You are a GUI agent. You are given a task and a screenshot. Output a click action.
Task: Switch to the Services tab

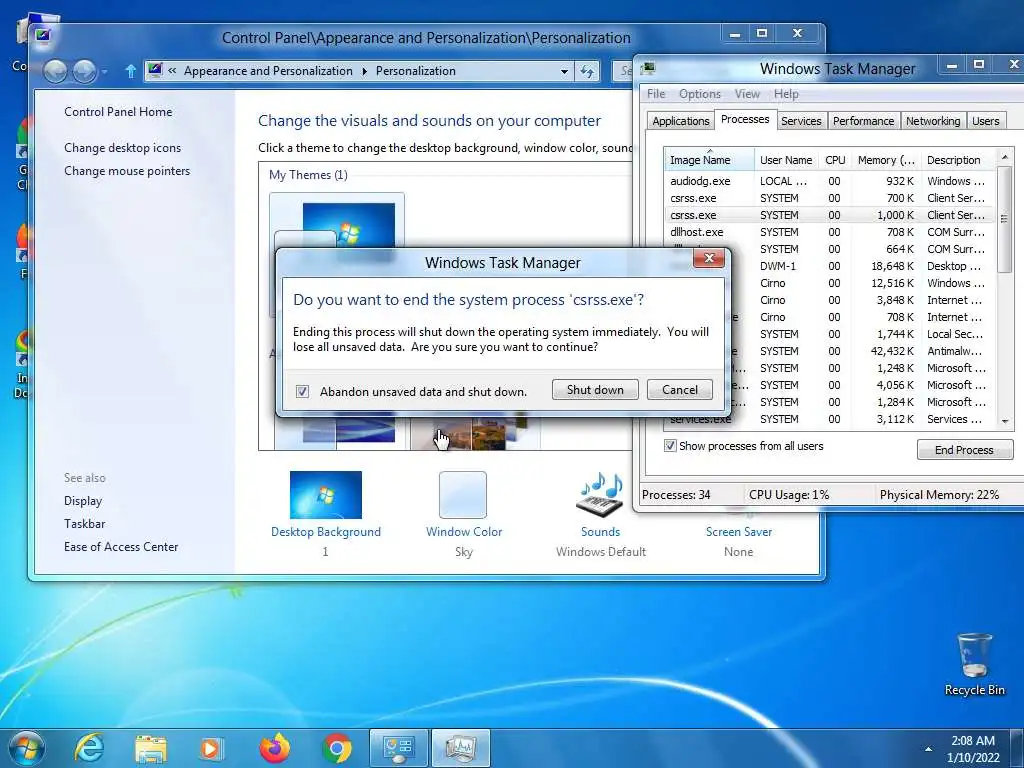click(801, 121)
